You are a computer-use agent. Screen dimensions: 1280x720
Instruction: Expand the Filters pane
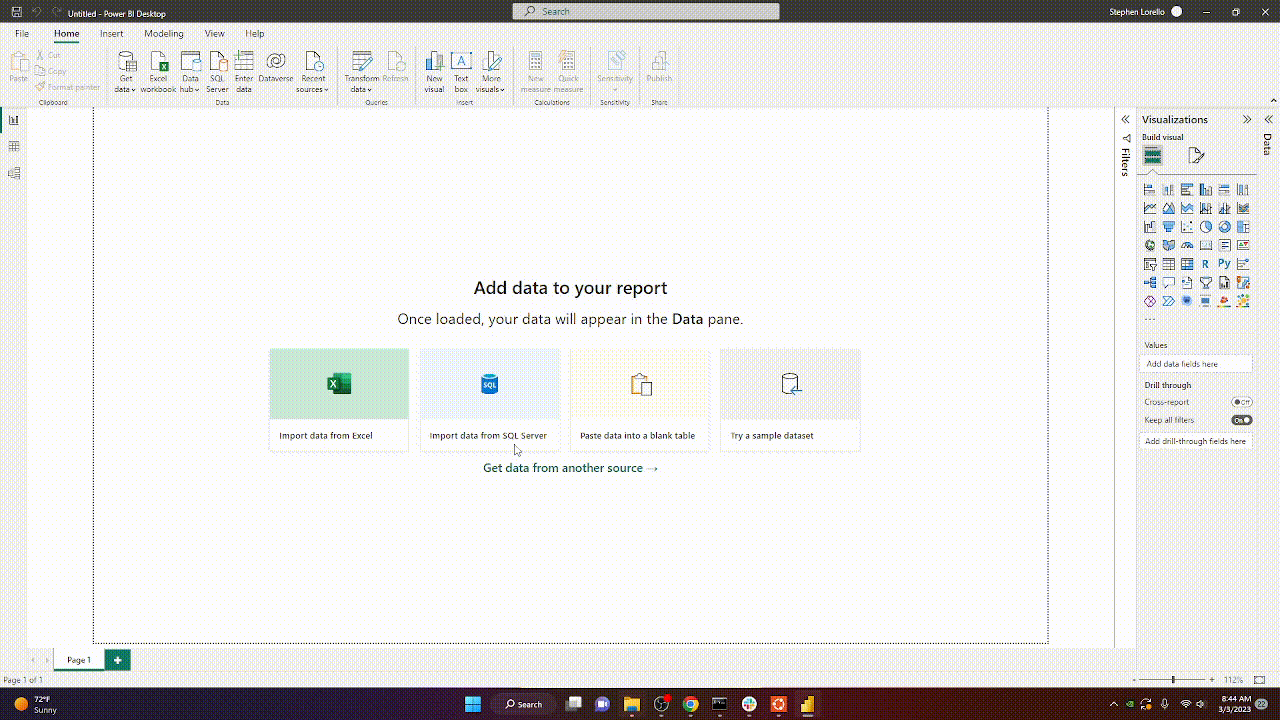point(1125,120)
